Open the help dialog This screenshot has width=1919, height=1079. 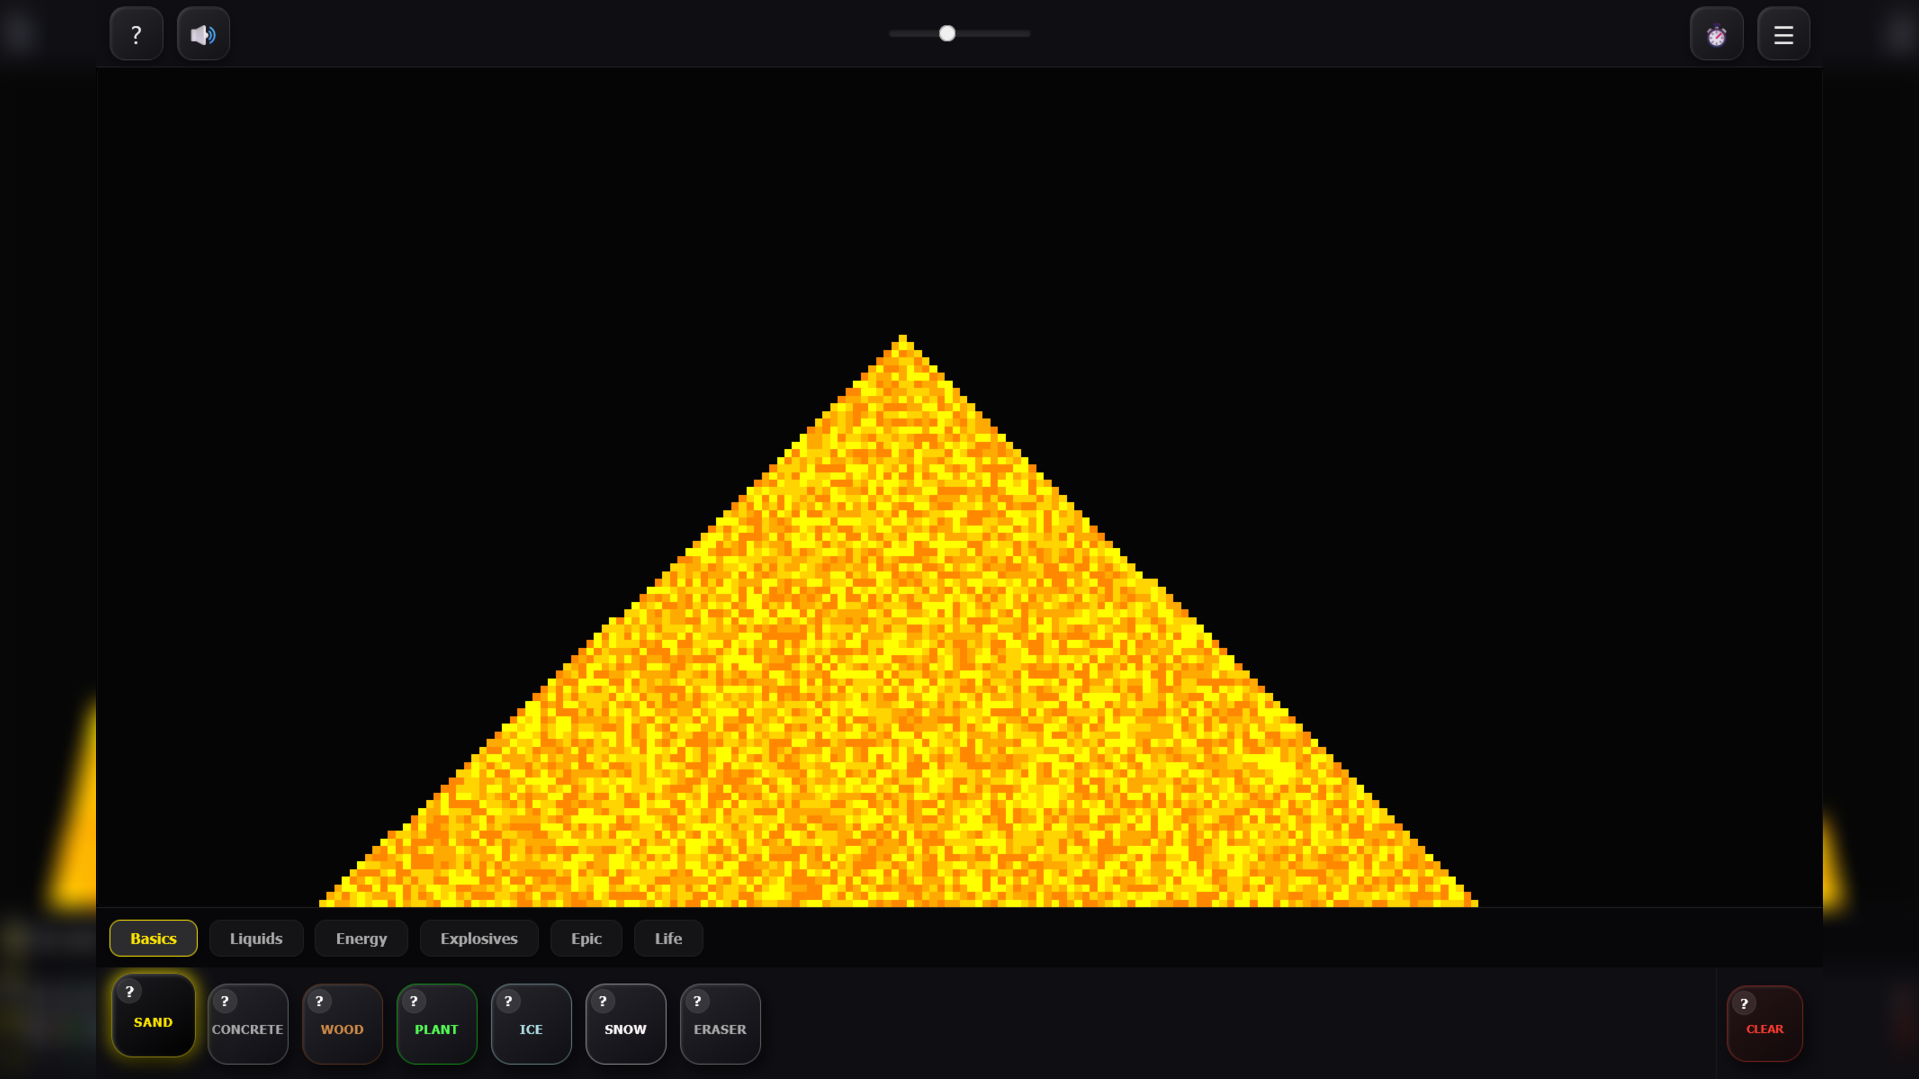coord(136,33)
